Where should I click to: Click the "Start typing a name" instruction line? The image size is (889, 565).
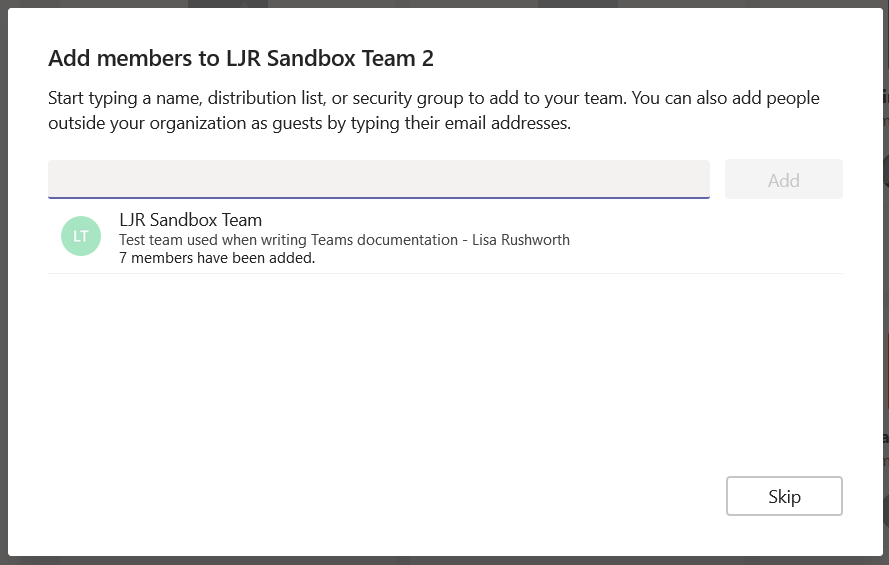pyautogui.click(x=434, y=98)
